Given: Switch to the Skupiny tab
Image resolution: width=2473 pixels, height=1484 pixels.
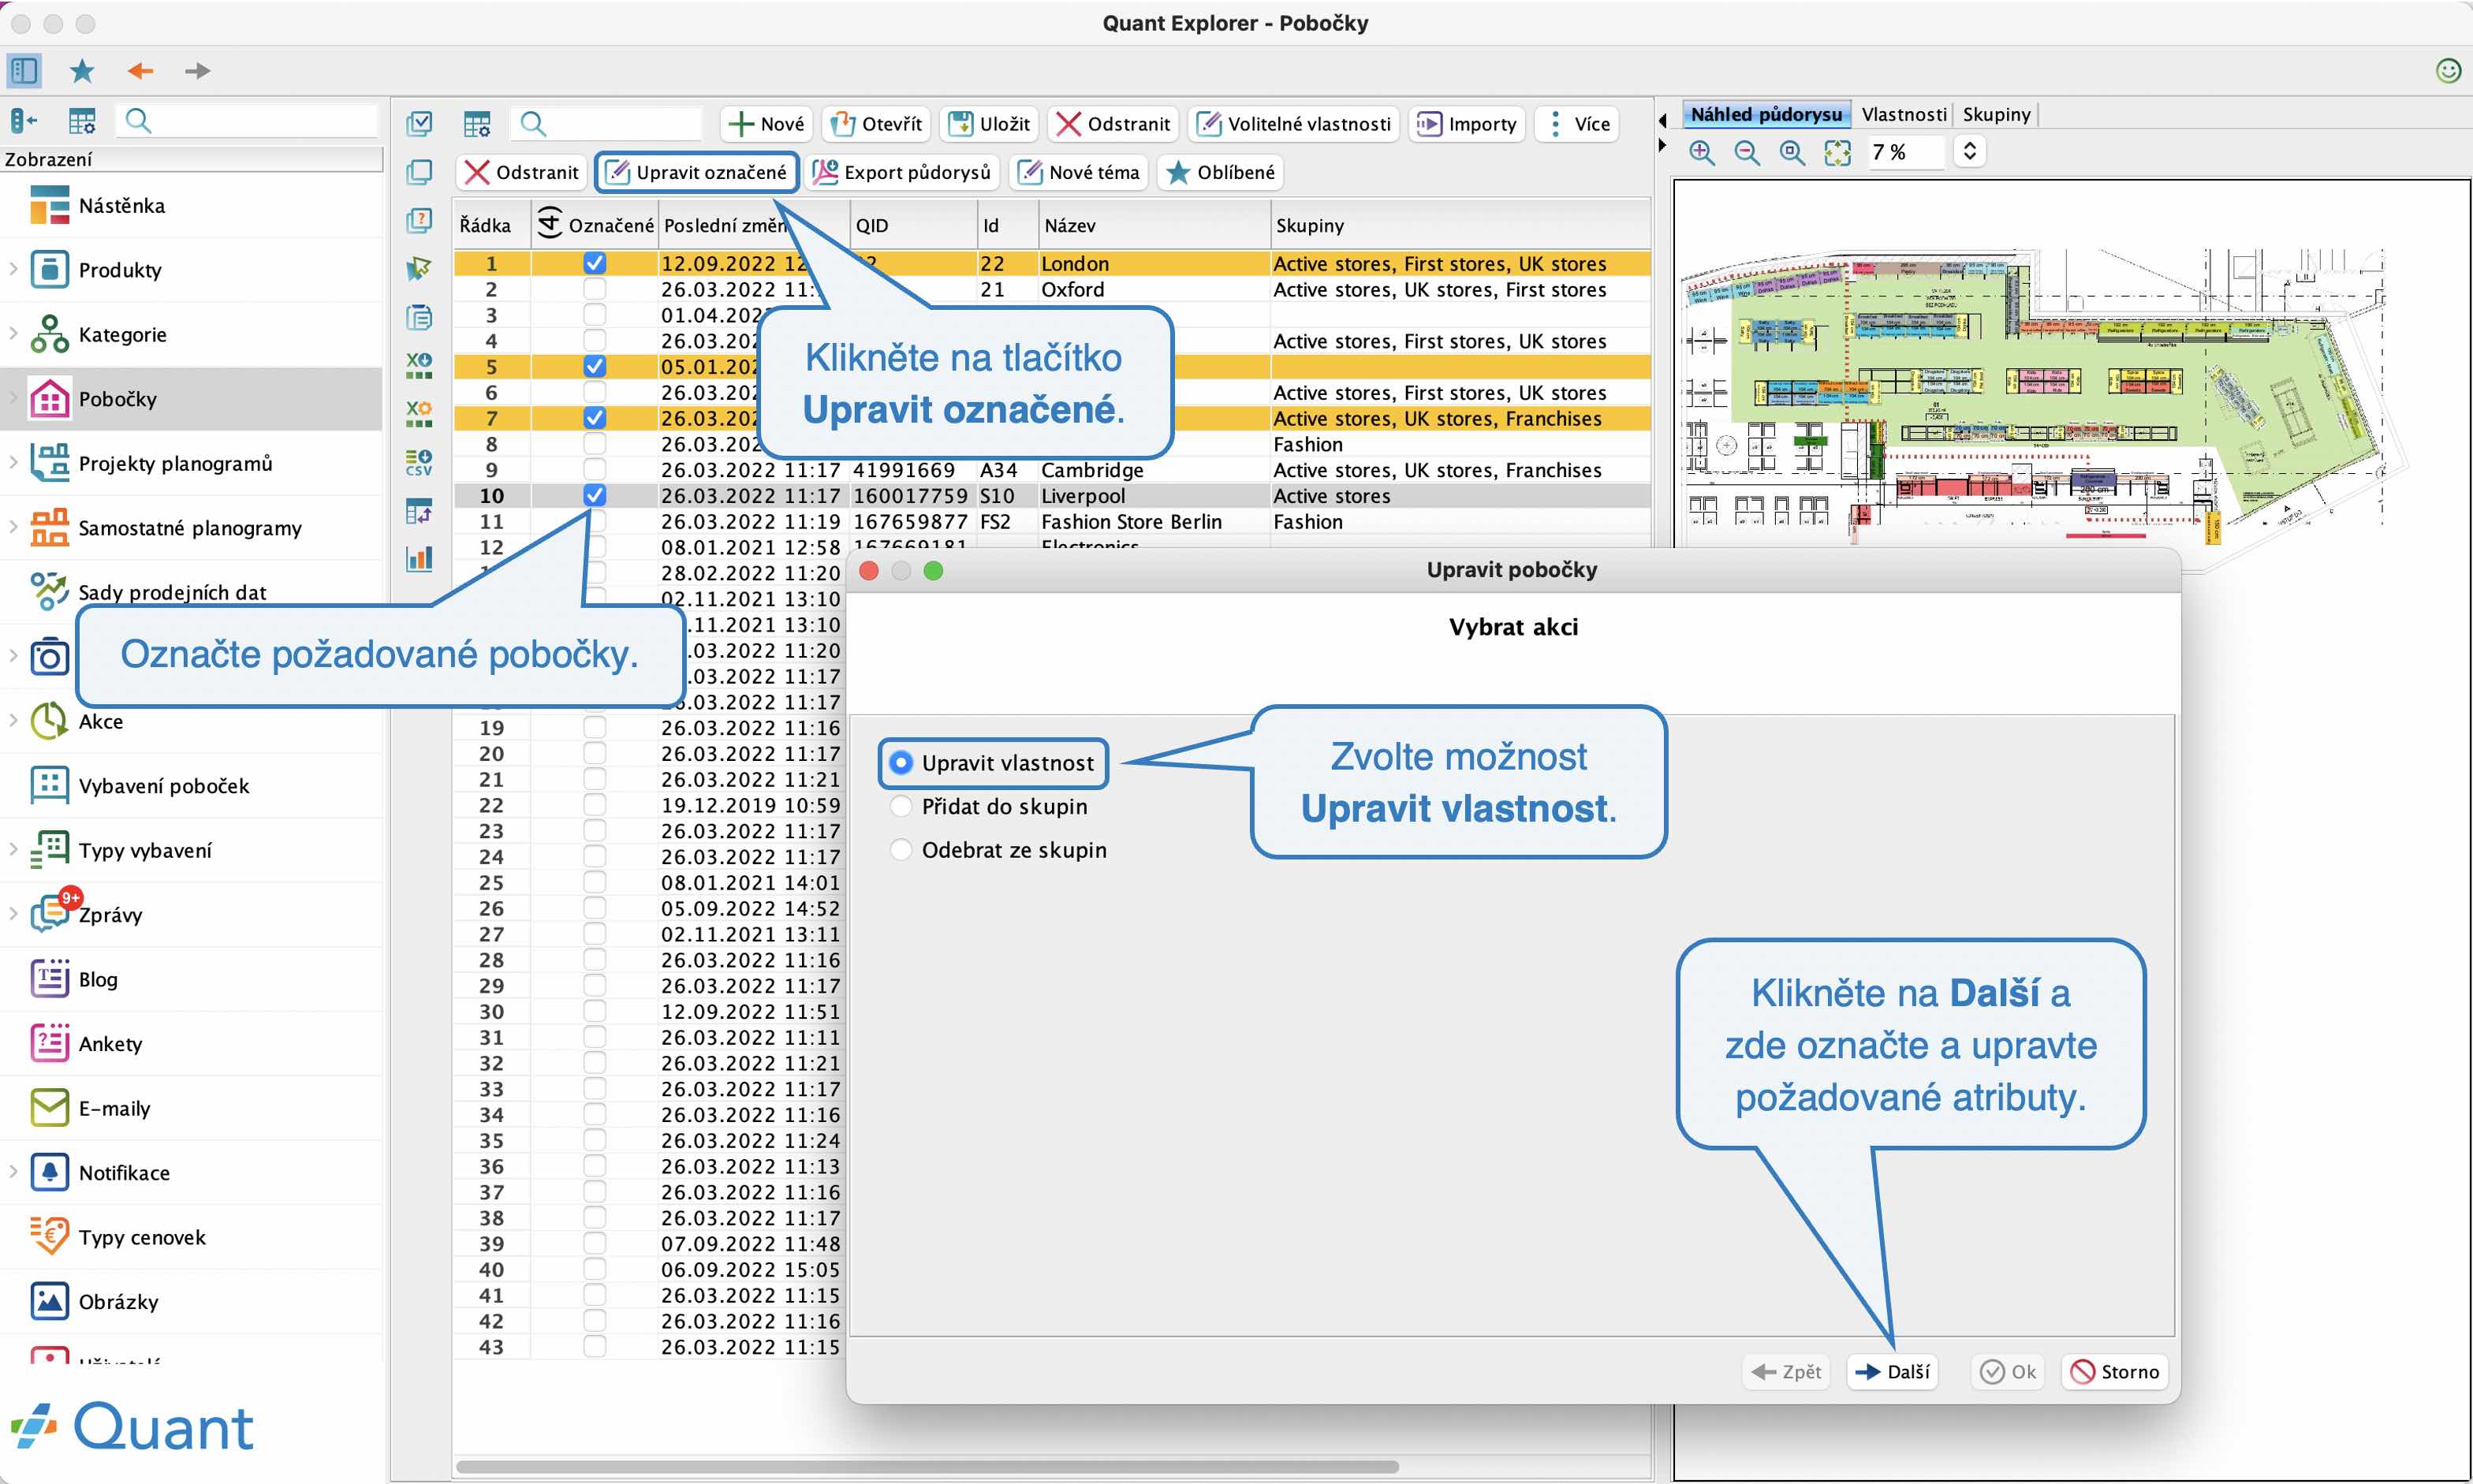Looking at the screenshot, I should coord(1996,114).
